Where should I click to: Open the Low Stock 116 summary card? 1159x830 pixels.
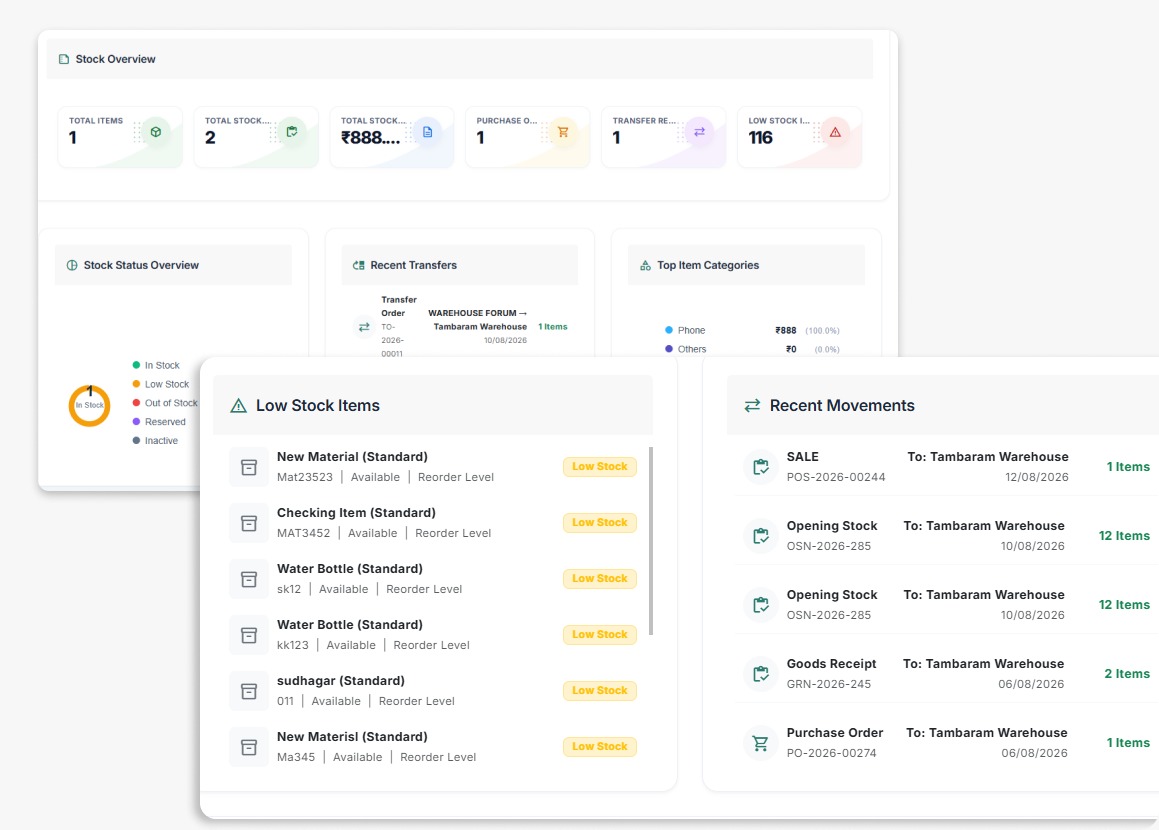point(799,137)
